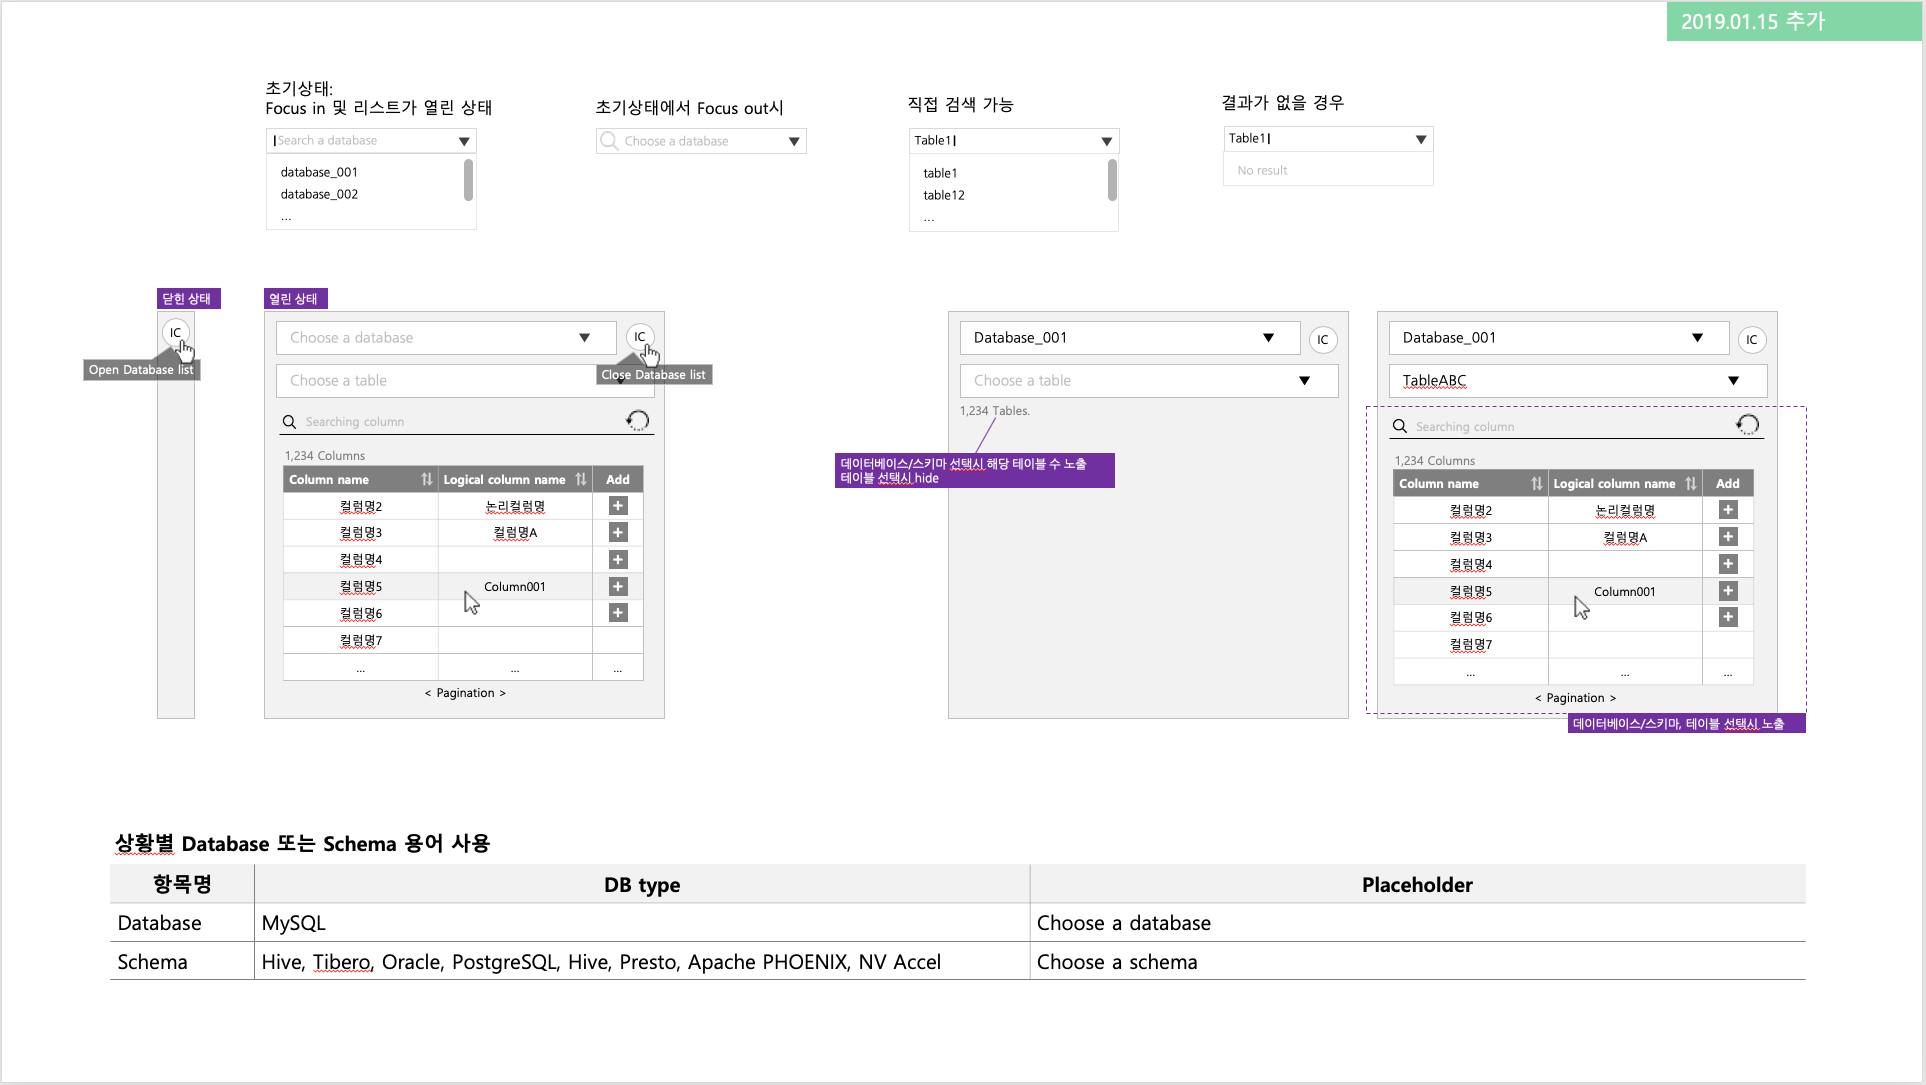Viewport: 1926px width, 1085px height.
Task: Click plus icon for 컬럼명5 in left table
Action: pyautogui.click(x=618, y=587)
